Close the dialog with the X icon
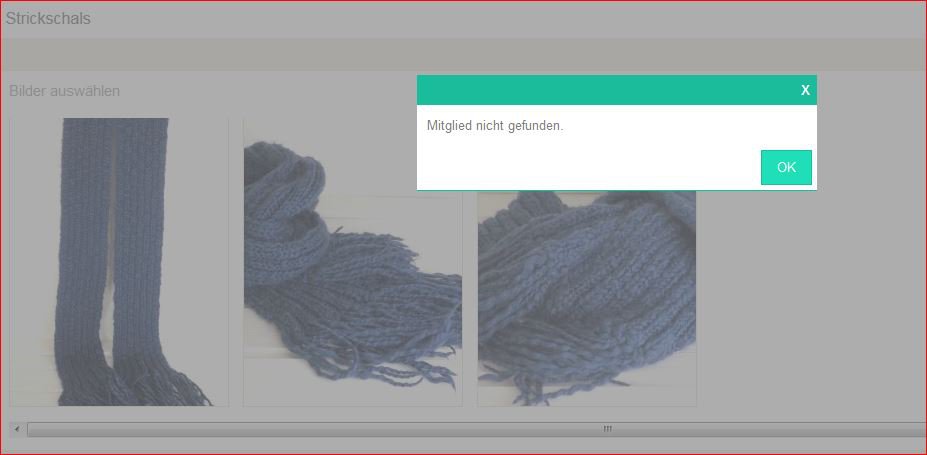 805,90
